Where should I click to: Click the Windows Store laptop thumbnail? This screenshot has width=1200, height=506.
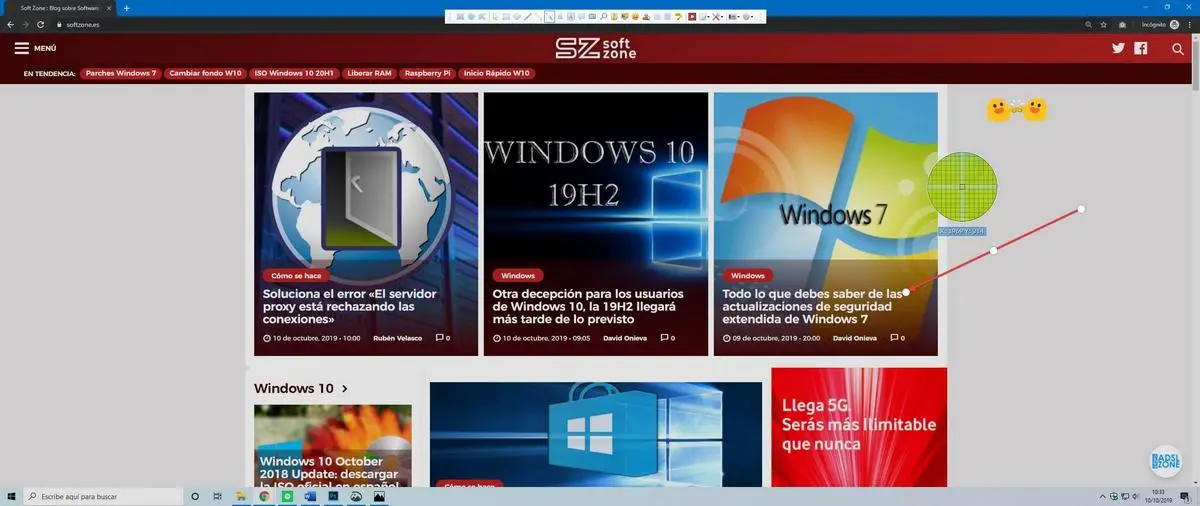point(596,434)
